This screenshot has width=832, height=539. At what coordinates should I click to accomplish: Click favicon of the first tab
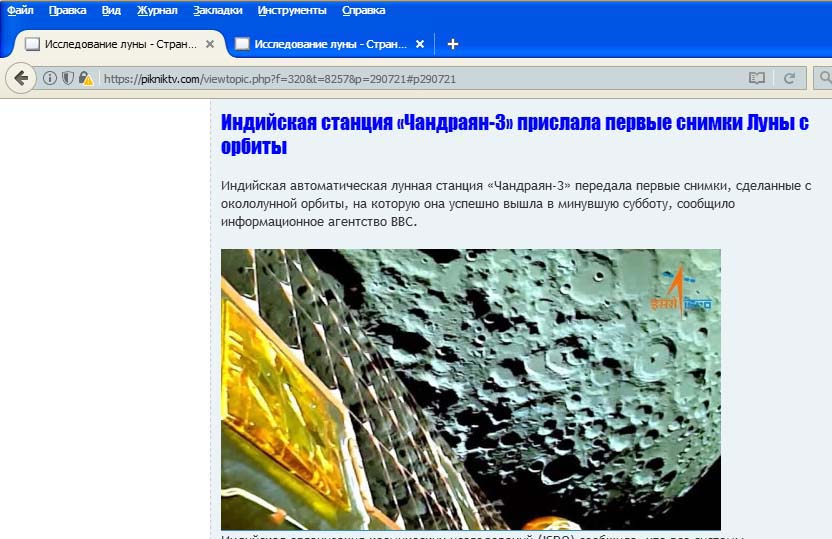32,44
